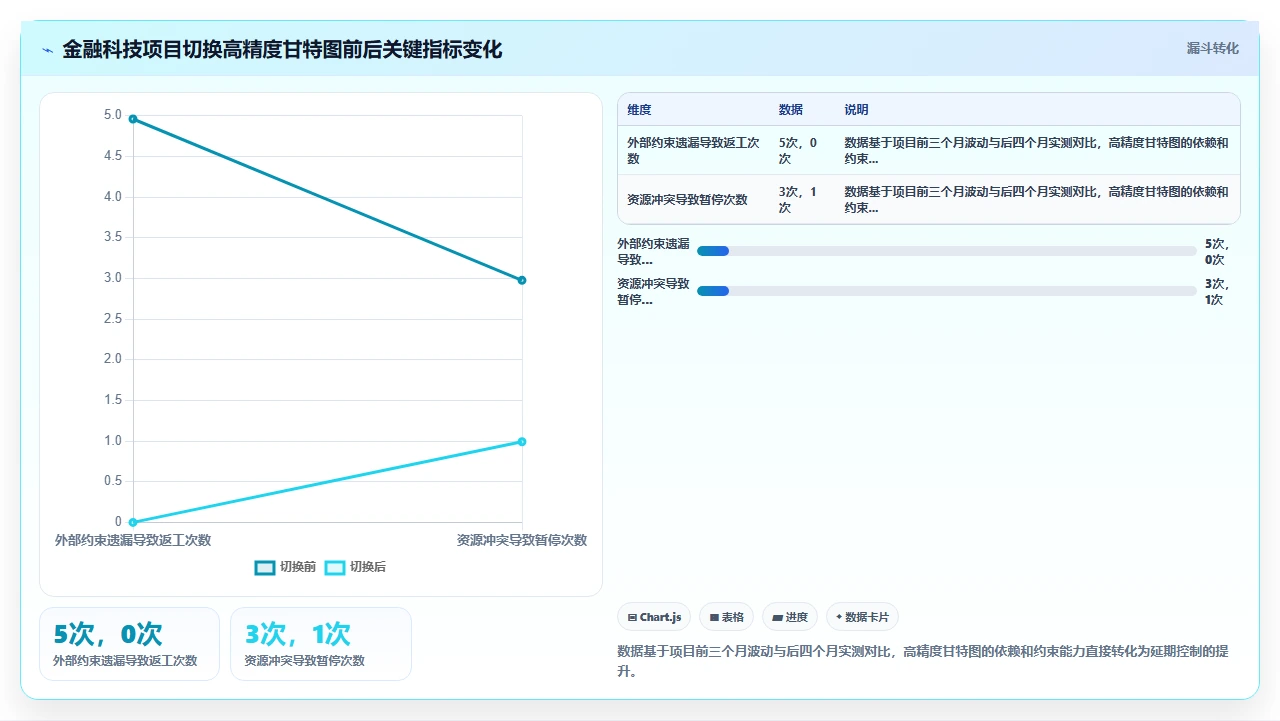This screenshot has height=721, width=1280.
Task: Click the 资源冲突导致暂停 progress bar
Action: click(946, 291)
